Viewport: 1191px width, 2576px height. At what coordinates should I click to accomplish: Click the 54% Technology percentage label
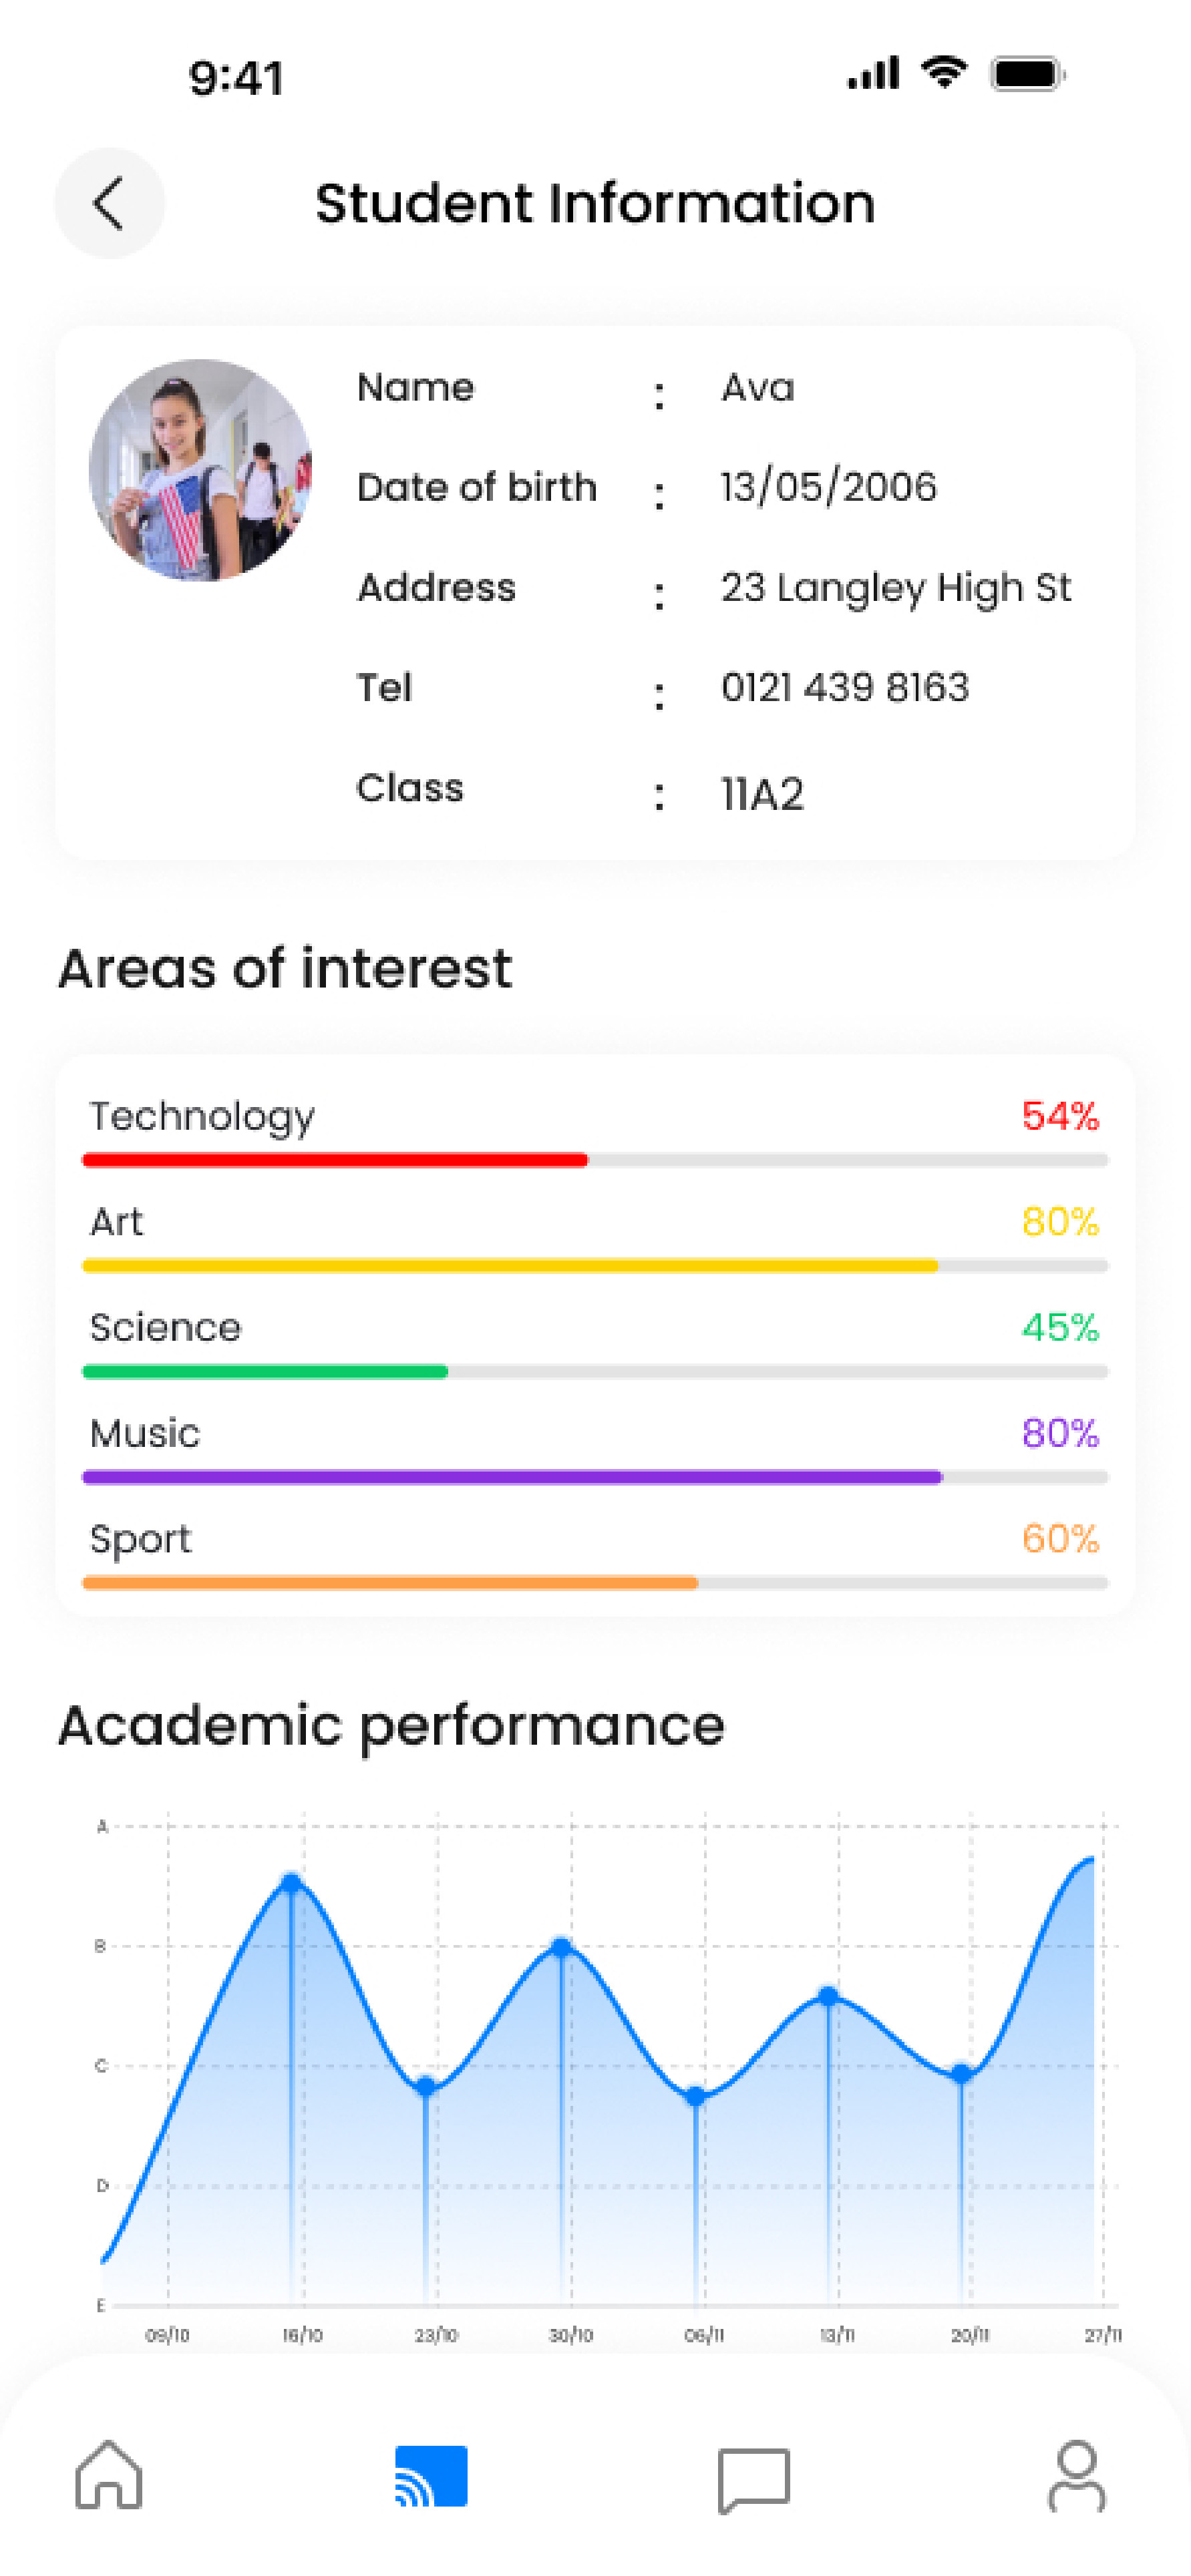click(1059, 1116)
